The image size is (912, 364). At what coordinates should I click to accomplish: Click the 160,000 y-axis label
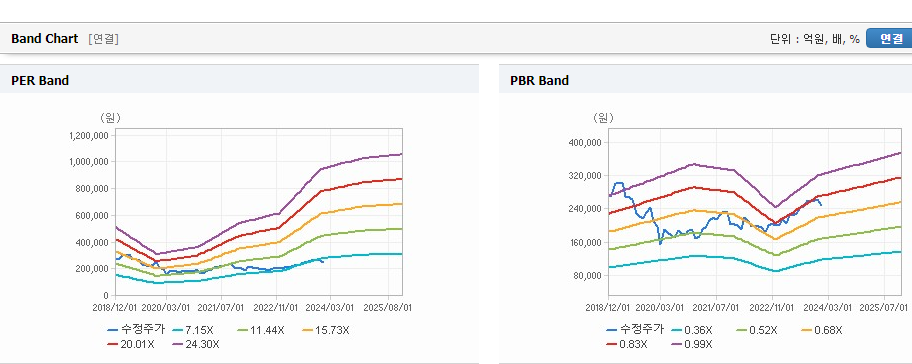(586, 242)
